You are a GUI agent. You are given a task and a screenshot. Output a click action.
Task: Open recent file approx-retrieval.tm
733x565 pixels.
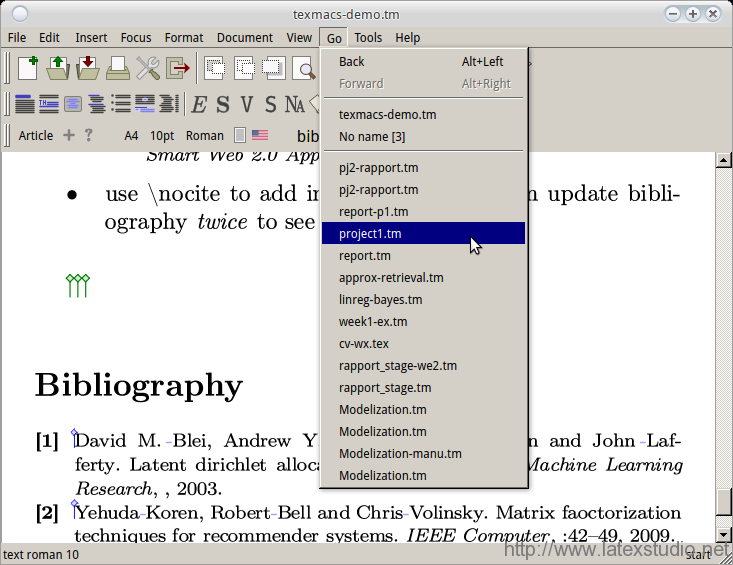(424, 278)
